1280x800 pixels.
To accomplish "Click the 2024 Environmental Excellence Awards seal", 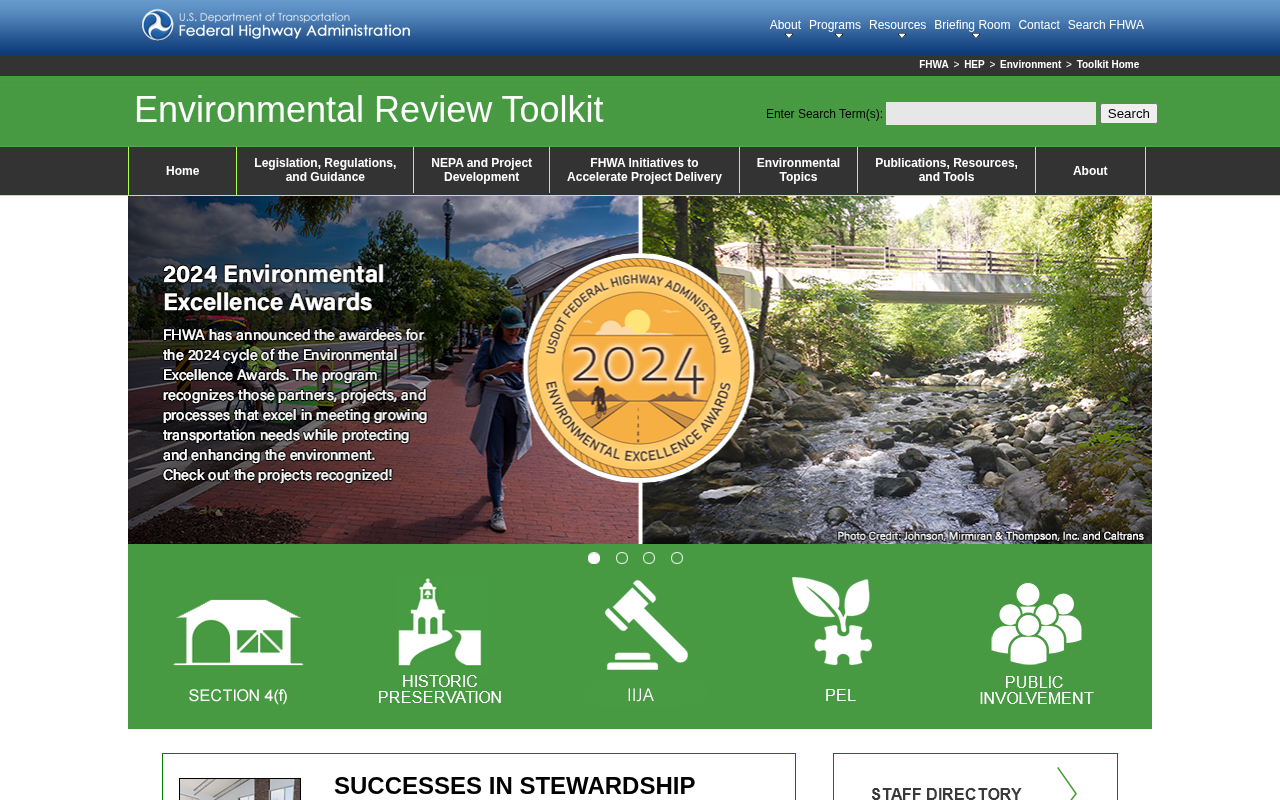I will [x=640, y=368].
